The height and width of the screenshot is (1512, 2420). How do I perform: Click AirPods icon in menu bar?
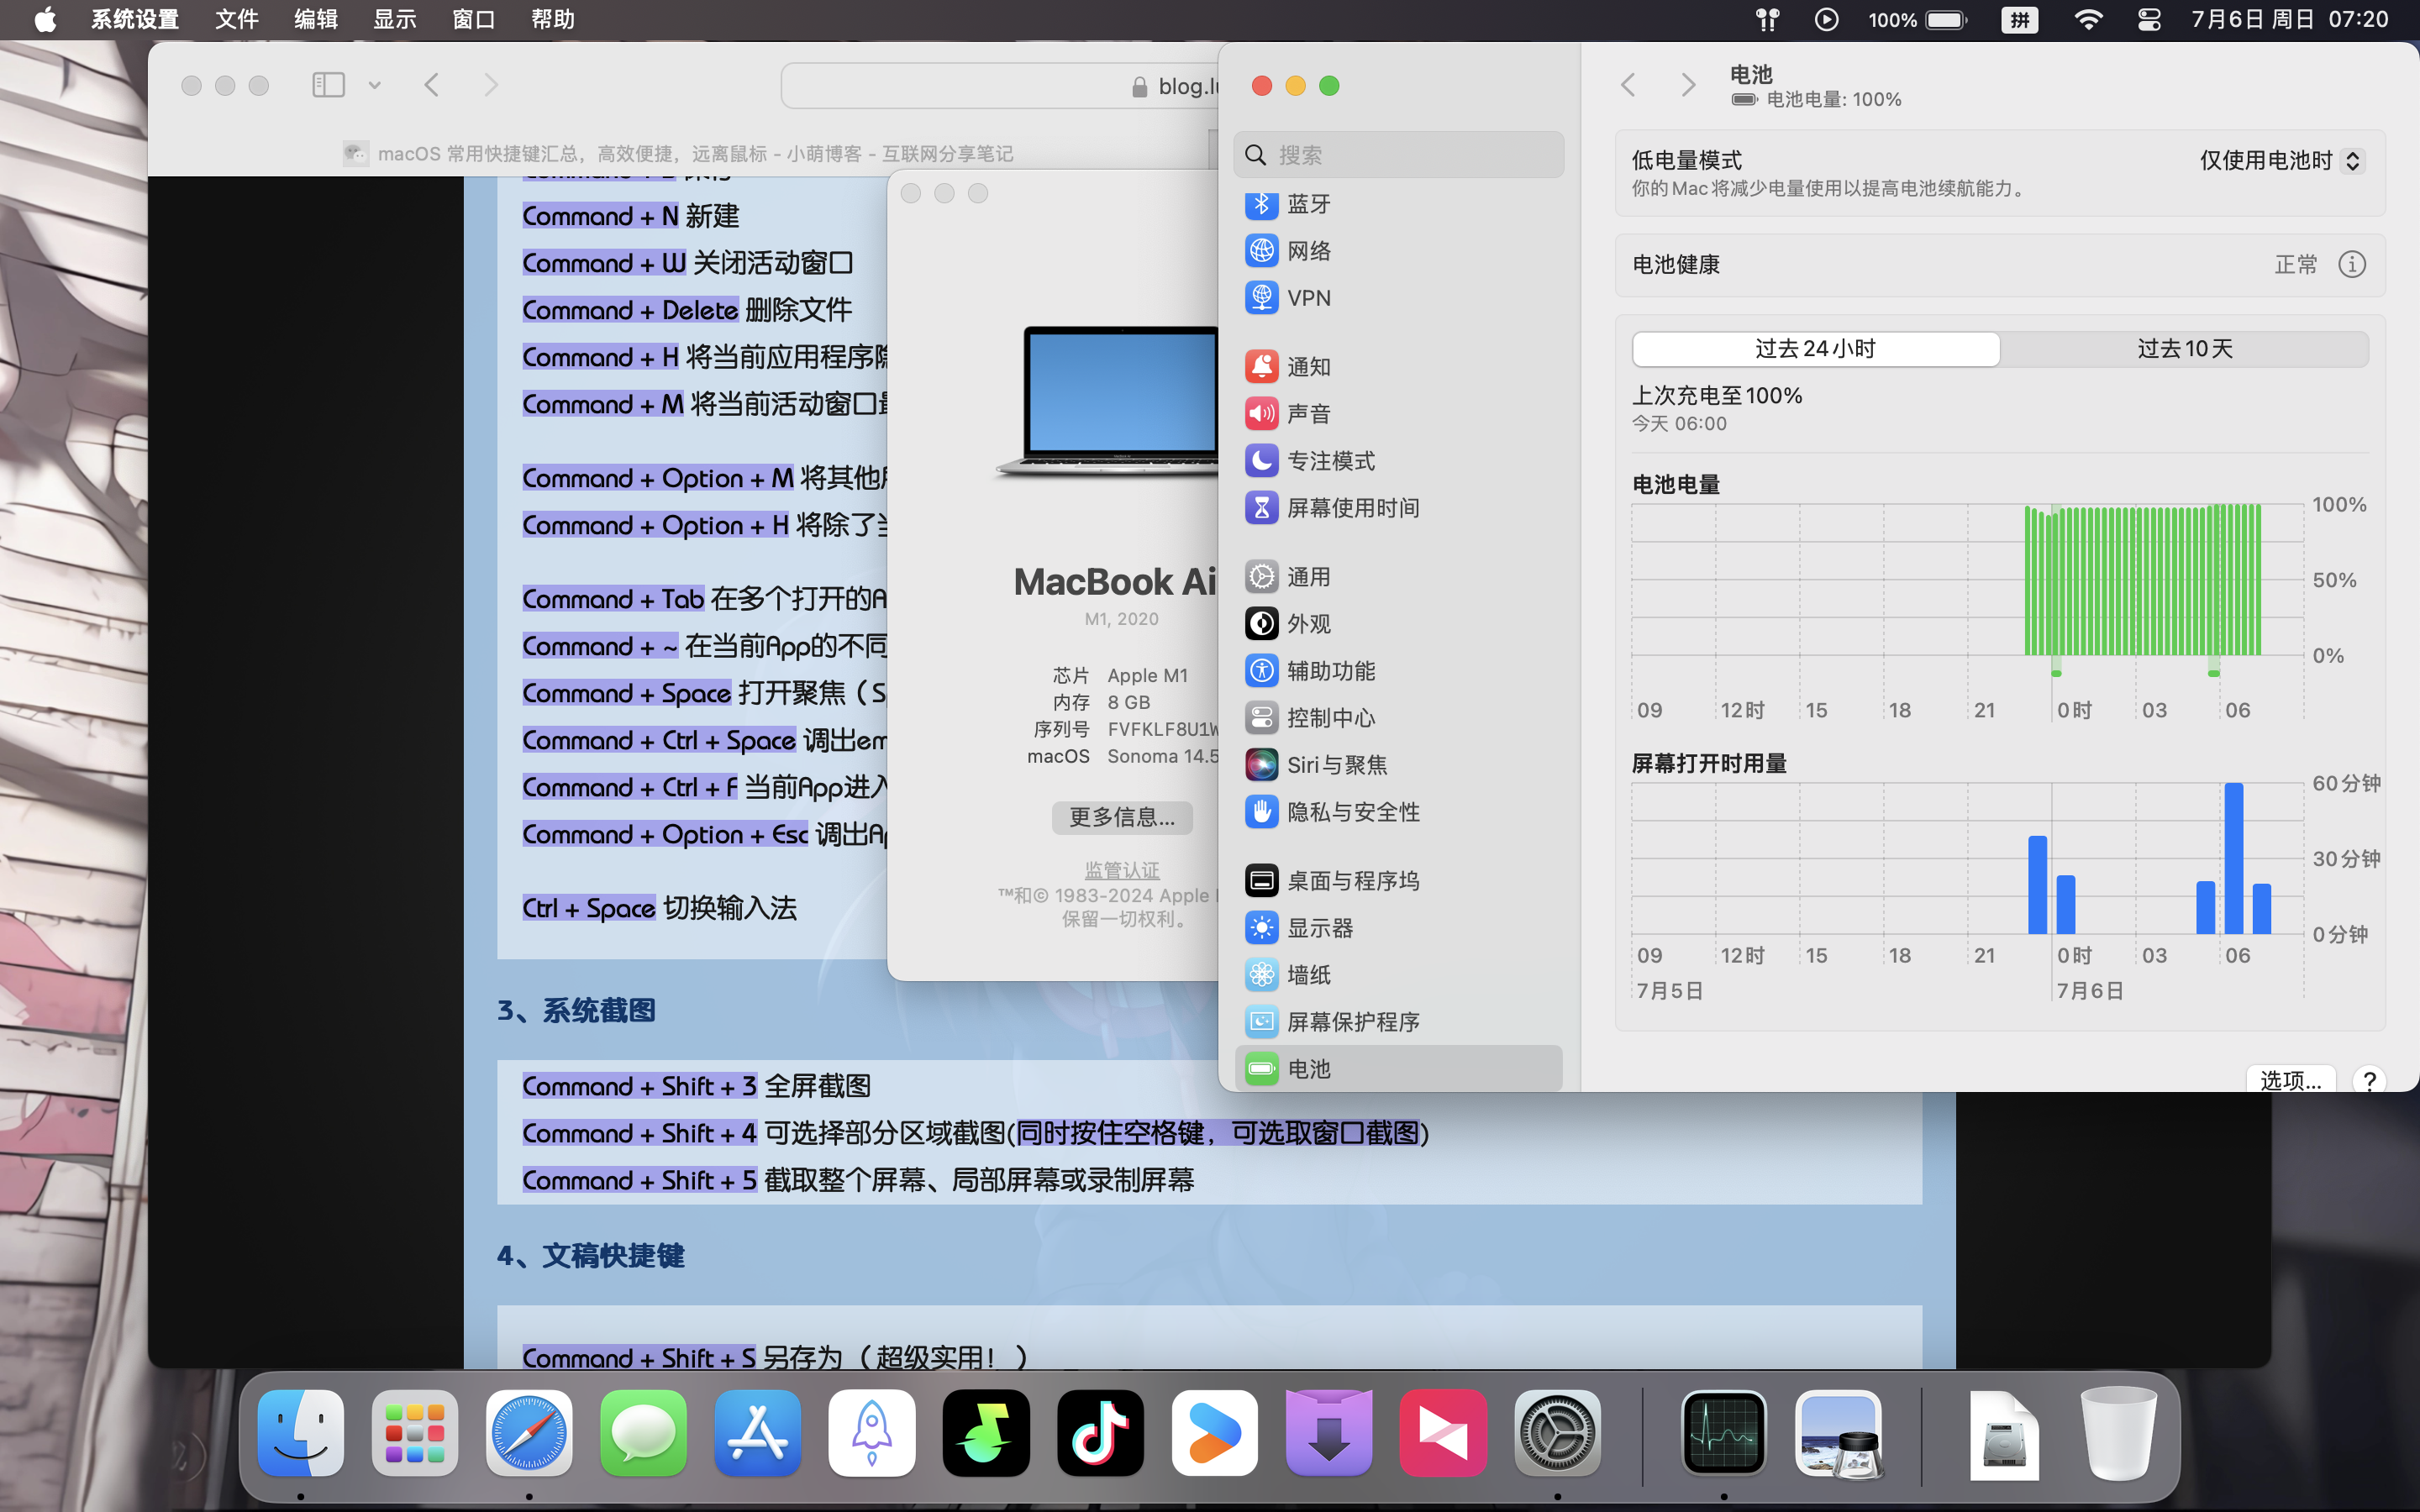click(1767, 19)
